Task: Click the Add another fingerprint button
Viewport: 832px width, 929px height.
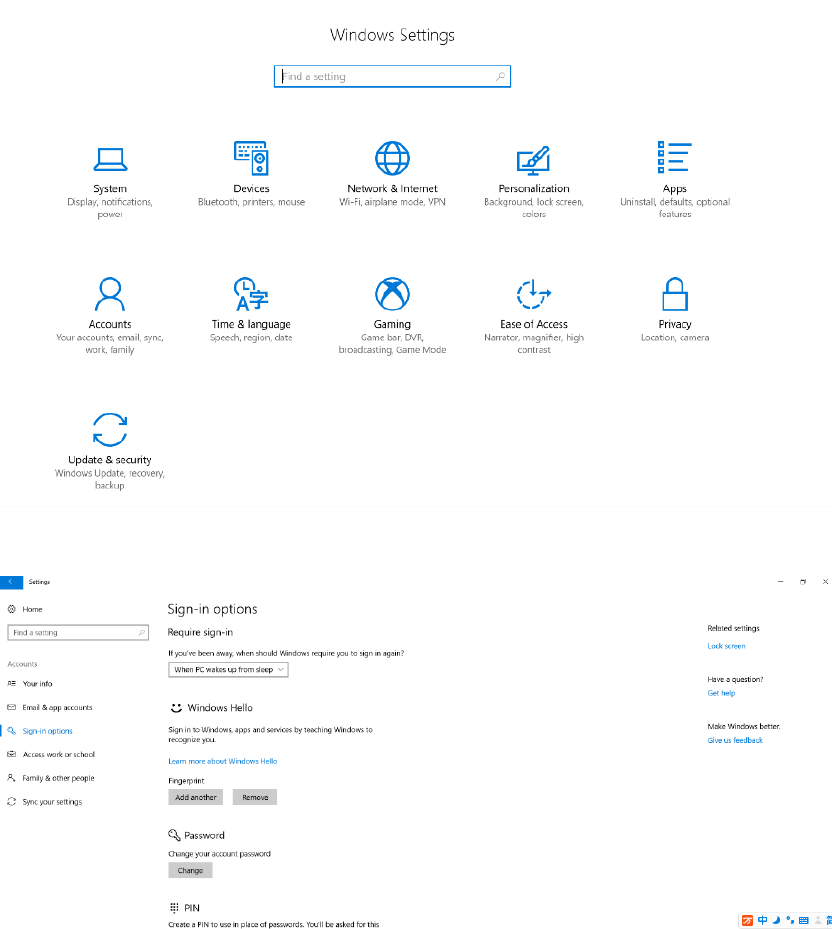Action: coord(196,797)
